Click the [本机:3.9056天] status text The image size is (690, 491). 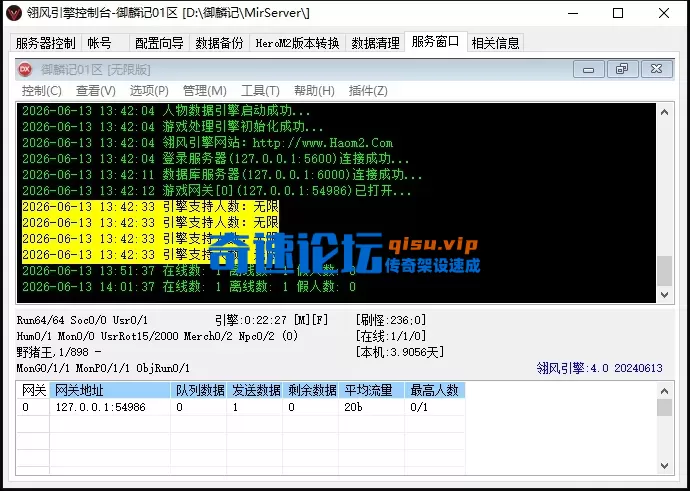coord(400,352)
